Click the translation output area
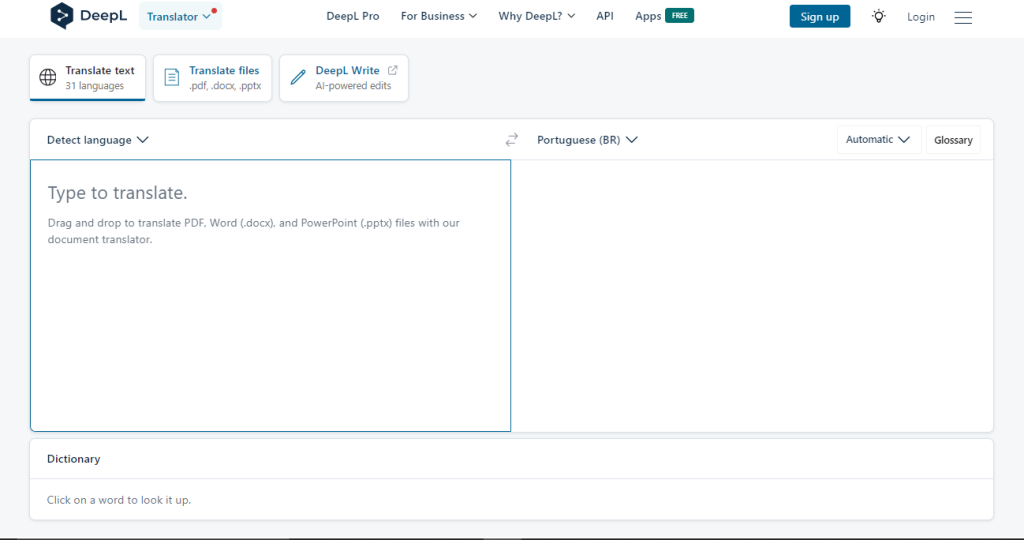The height and width of the screenshot is (540, 1024). tap(752, 296)
